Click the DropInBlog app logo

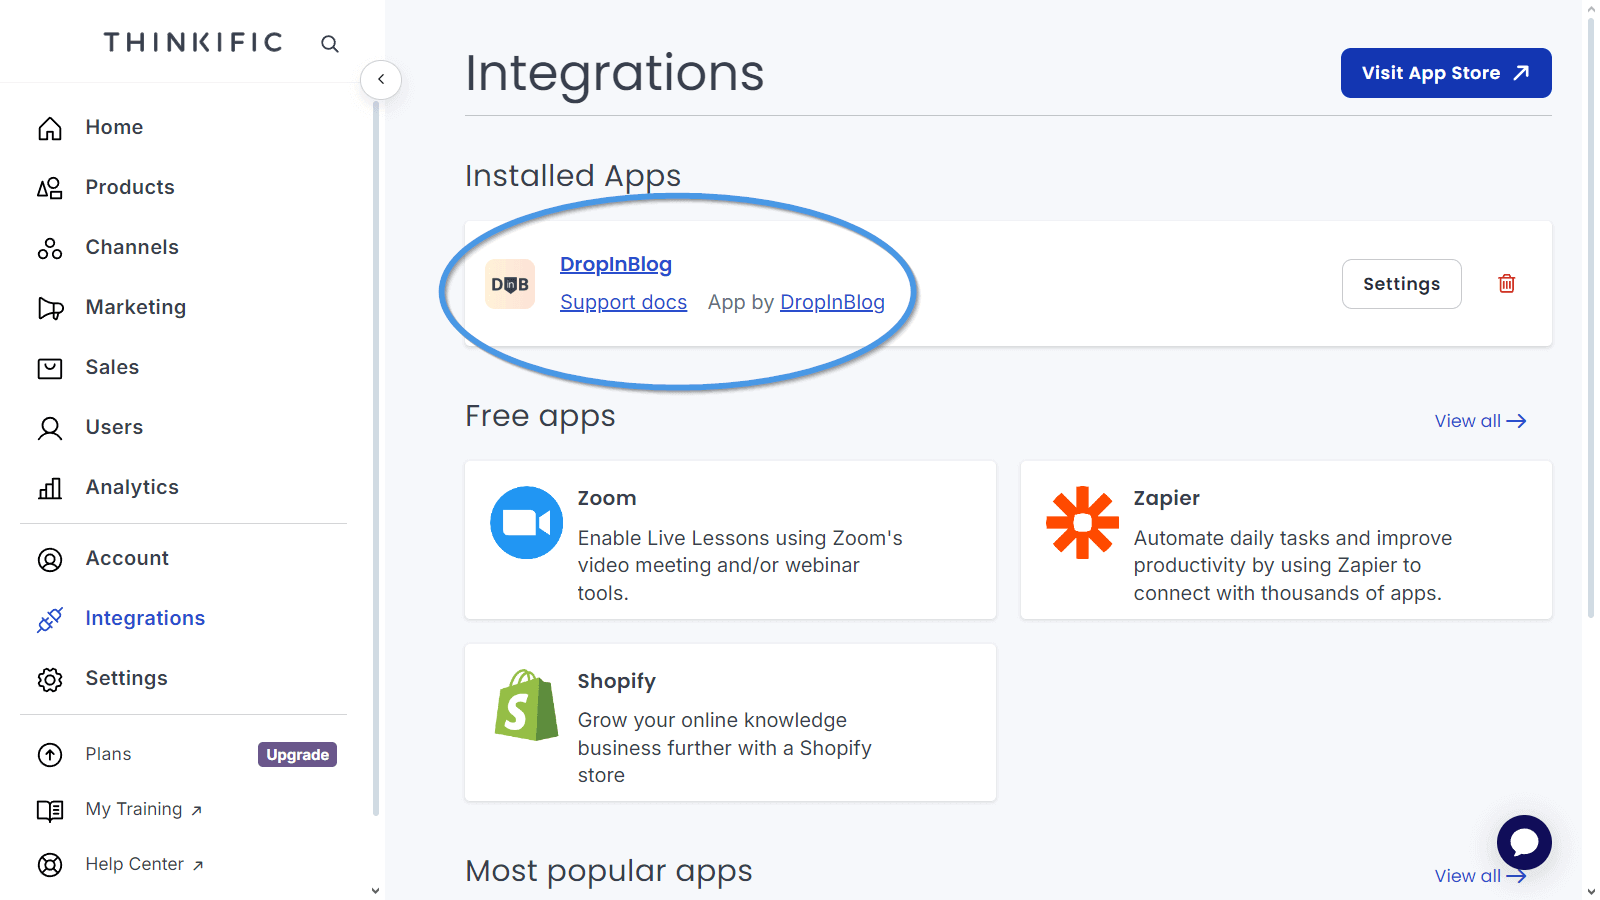510,284
